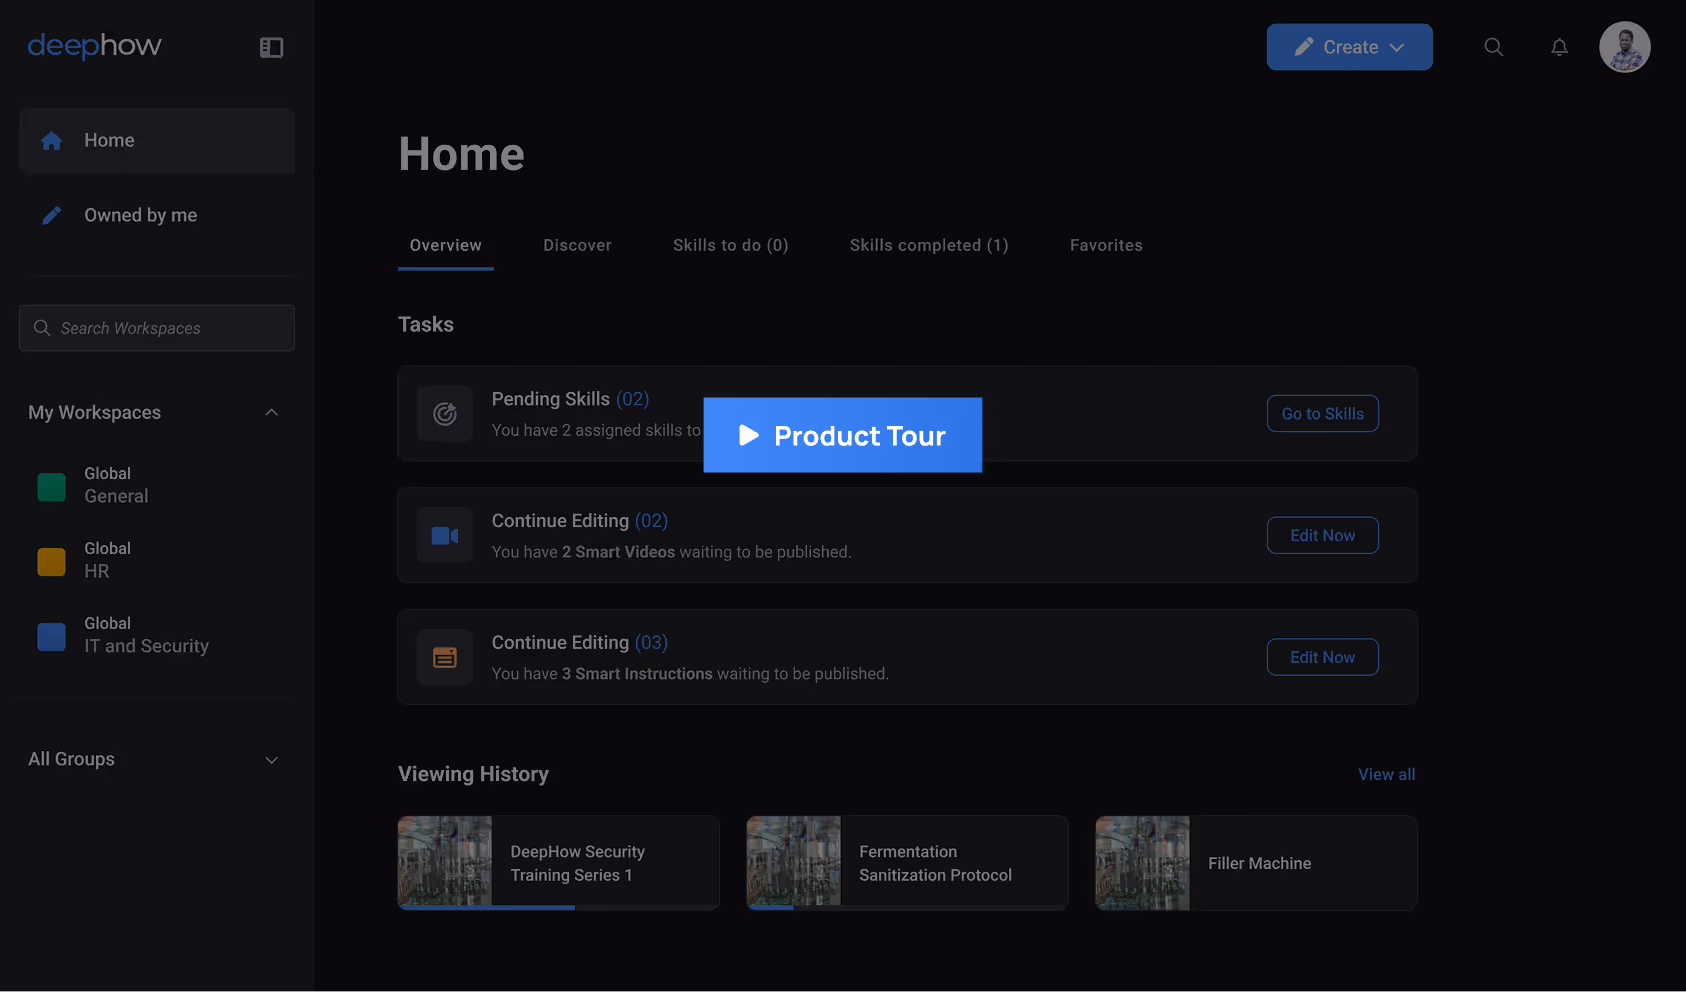This screenshot has height=992, width=1686.
Task: Collapse the My Workspaces section
Action: pos(271,413)
